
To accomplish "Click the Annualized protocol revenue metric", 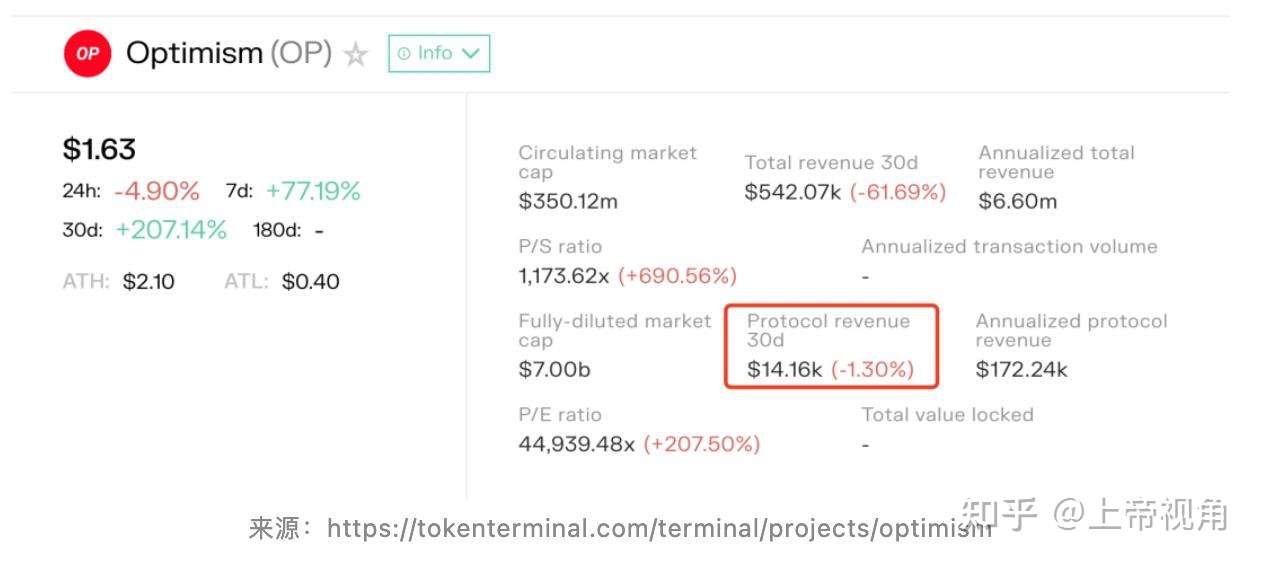I will pos(1071,331).
